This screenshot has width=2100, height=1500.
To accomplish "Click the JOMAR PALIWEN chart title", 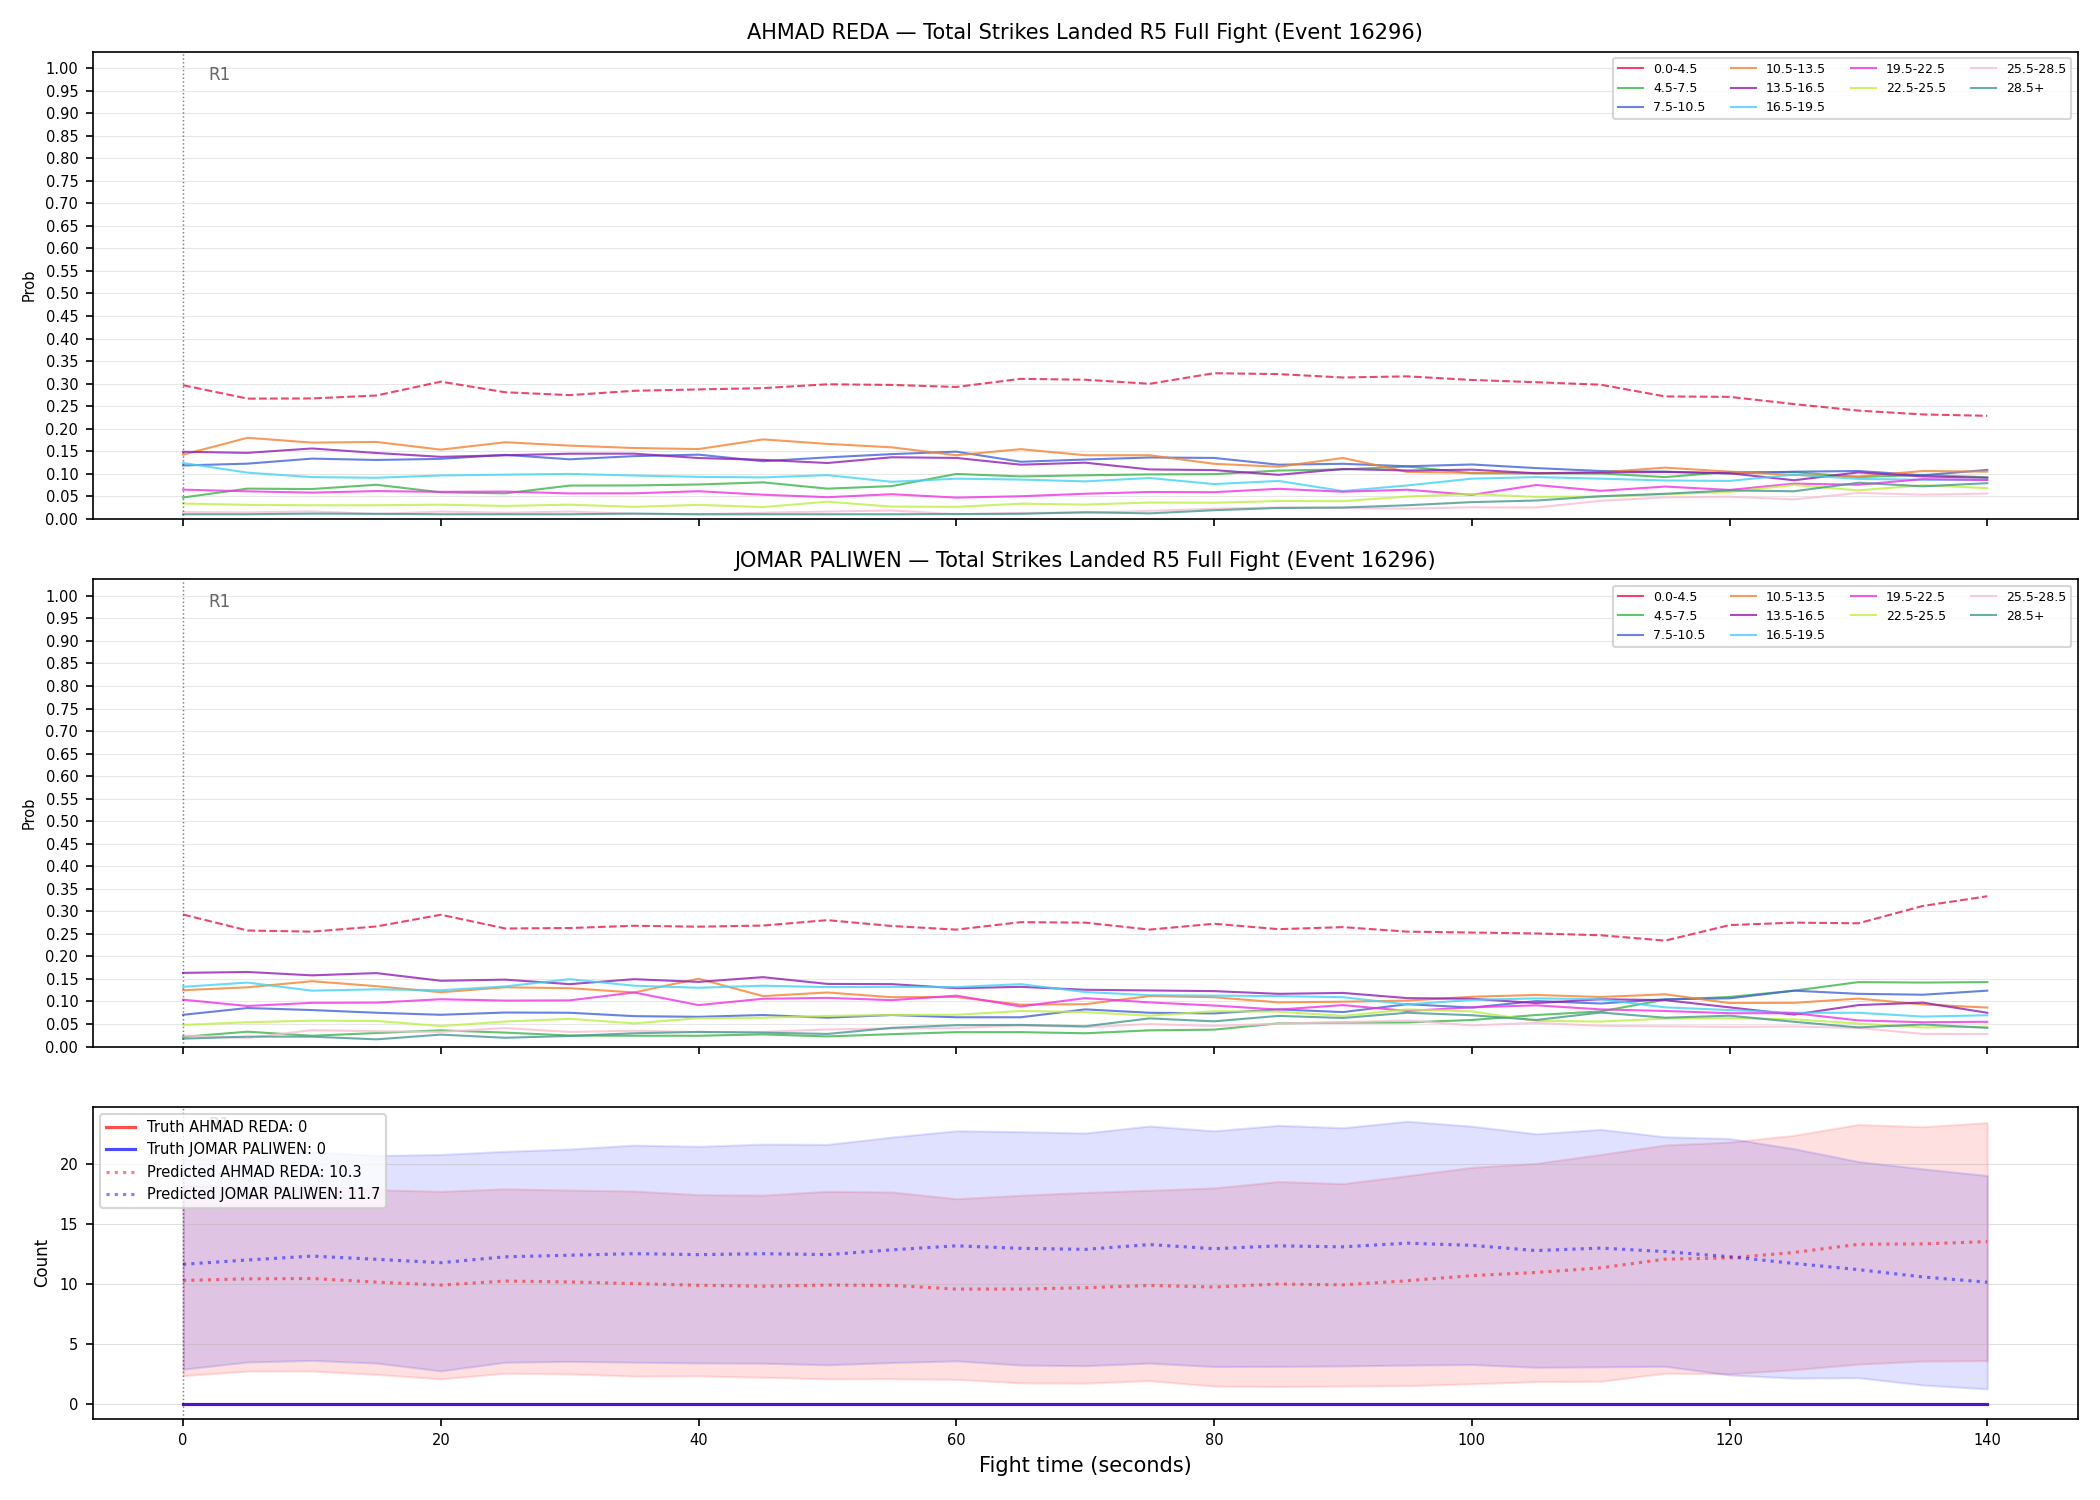I will tap(1084, 560).
